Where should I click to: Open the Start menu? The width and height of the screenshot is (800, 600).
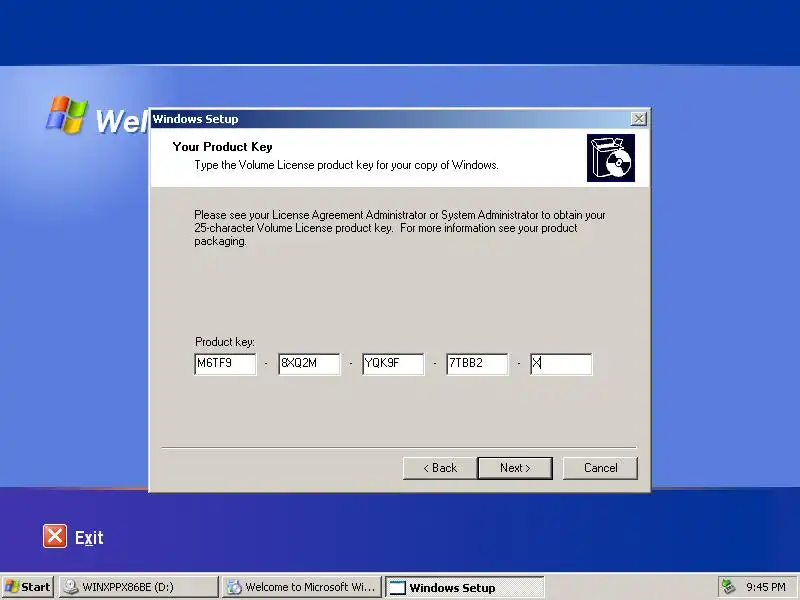28,587
